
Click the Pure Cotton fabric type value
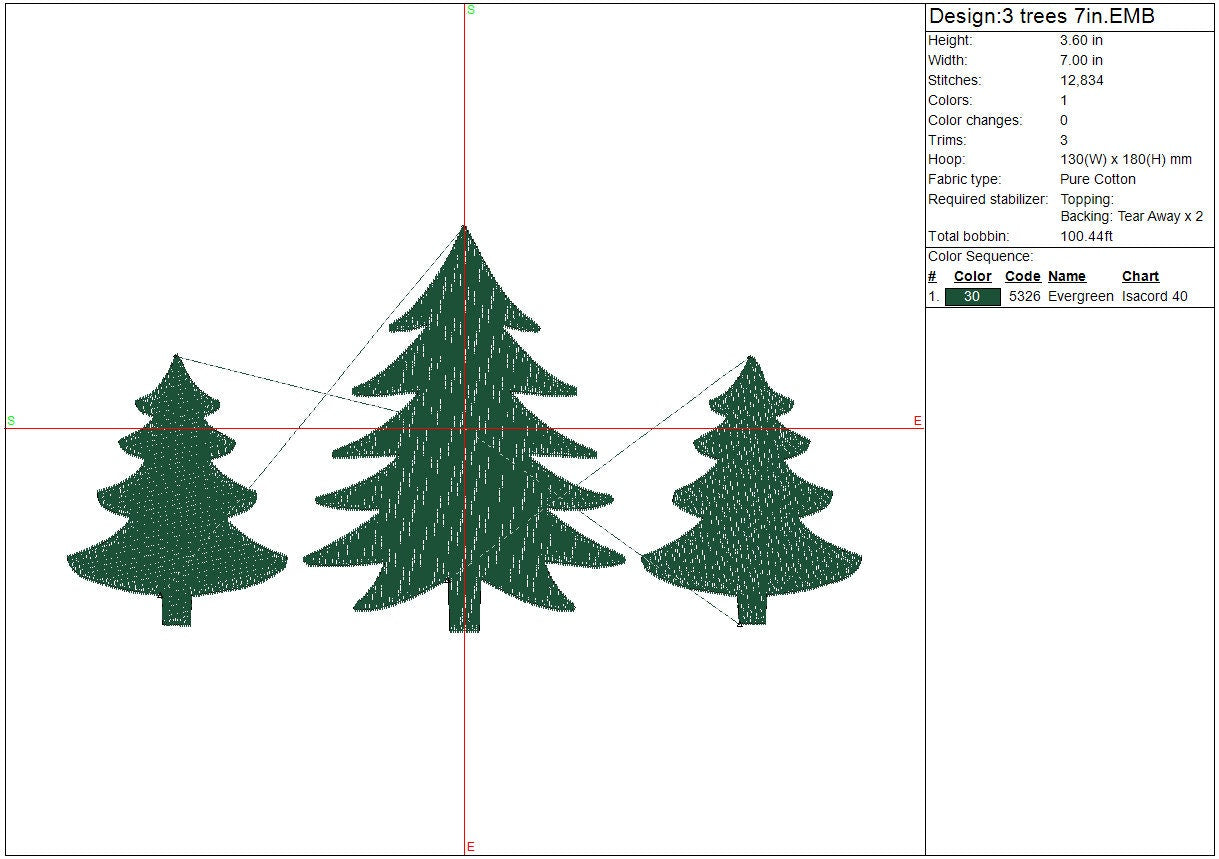[1098, 180]
